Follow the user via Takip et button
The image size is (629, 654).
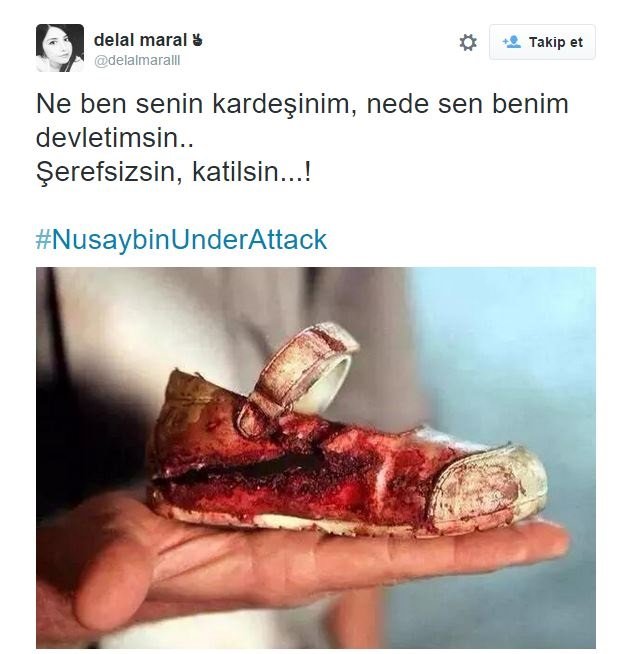[x=542, y=42]
